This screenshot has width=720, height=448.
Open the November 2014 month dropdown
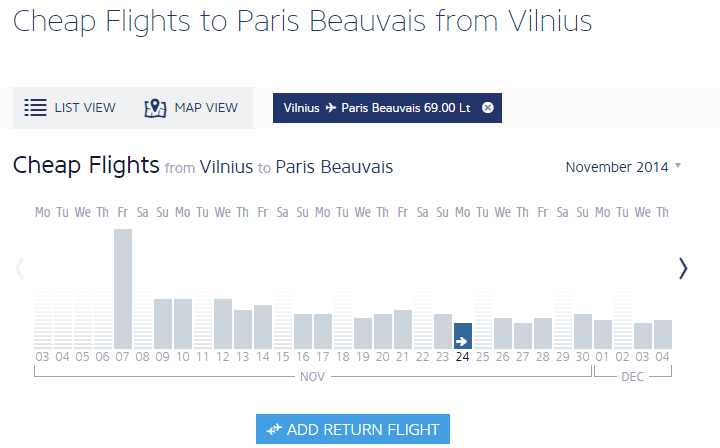[623, 167]
